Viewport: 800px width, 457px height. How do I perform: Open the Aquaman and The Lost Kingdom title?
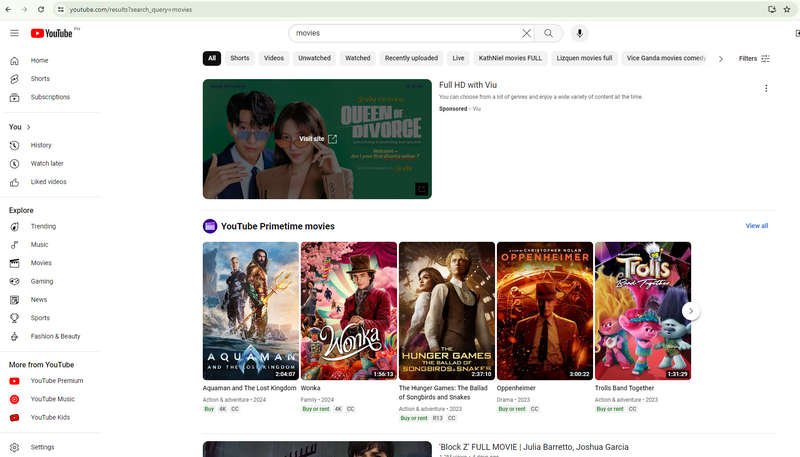(x=249, y=388)
